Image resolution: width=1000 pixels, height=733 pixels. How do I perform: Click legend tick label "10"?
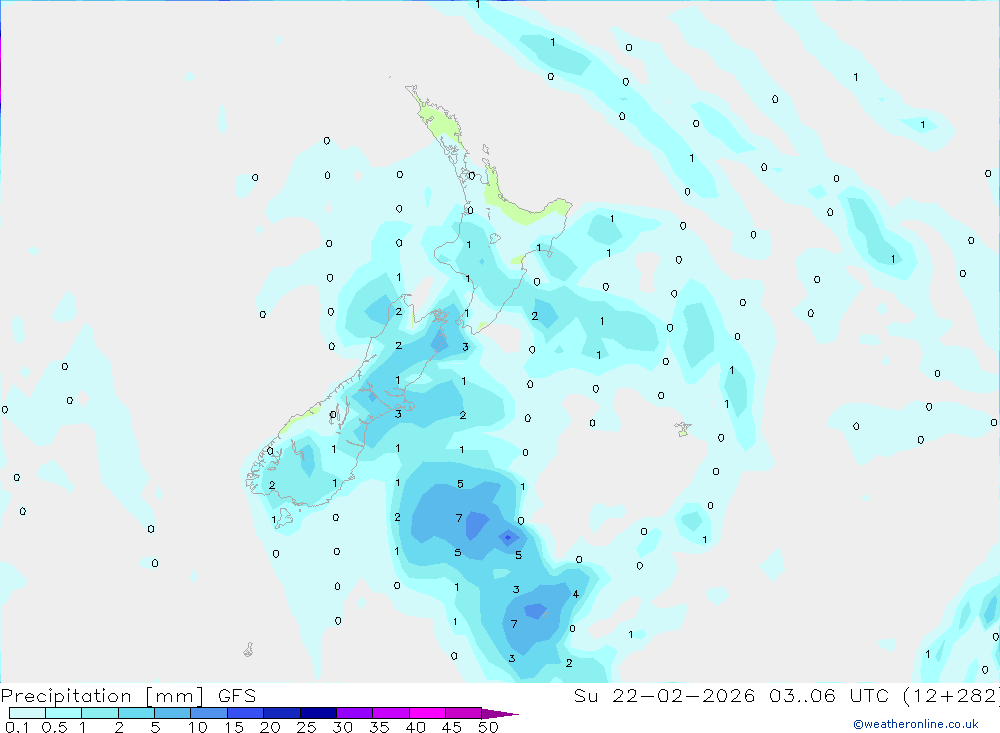pos(198,727)
